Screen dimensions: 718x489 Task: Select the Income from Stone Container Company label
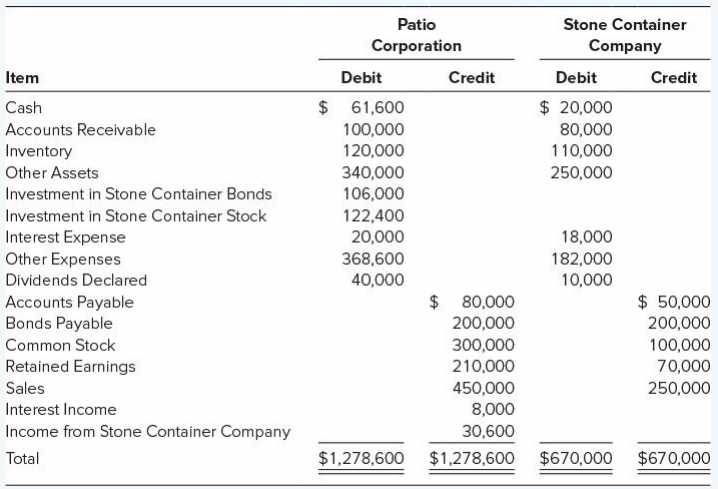(148, 431)
